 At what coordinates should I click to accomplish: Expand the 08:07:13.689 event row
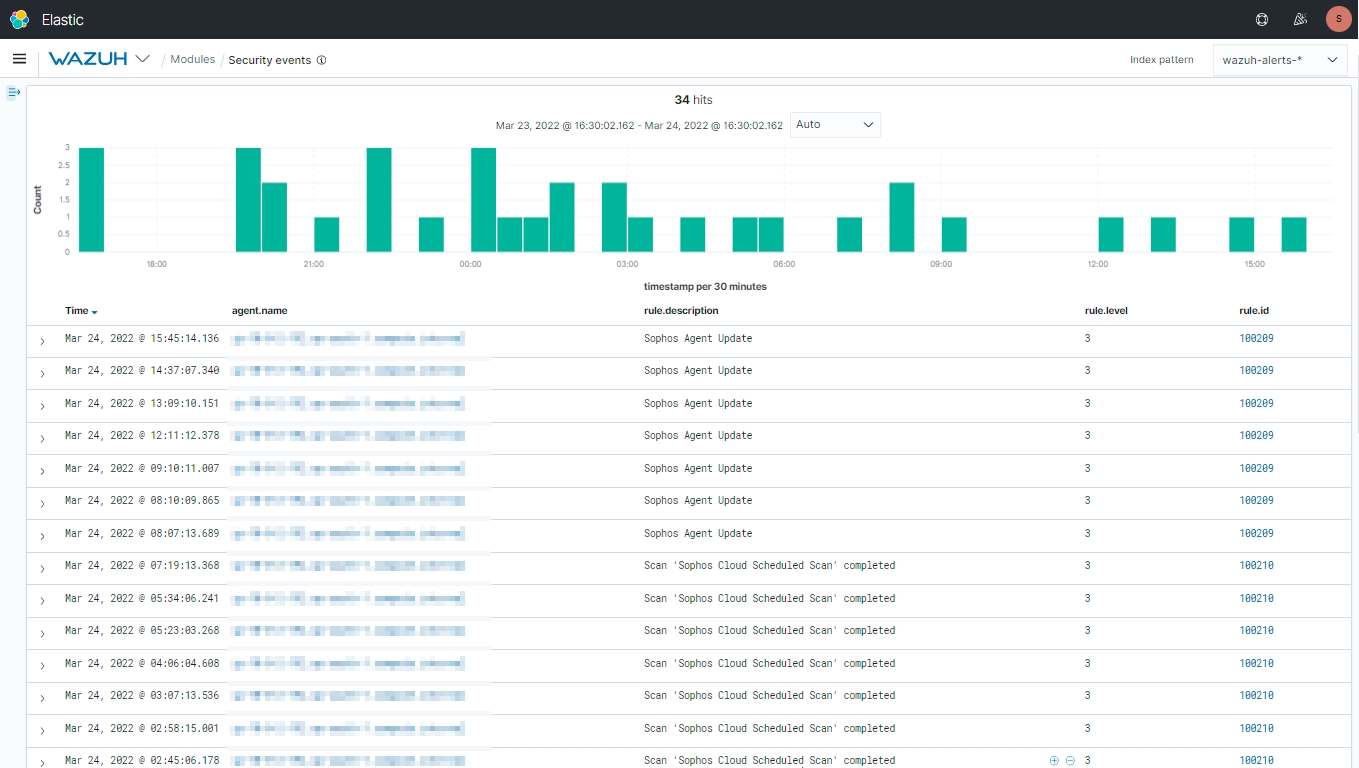(x=42, y=536)
